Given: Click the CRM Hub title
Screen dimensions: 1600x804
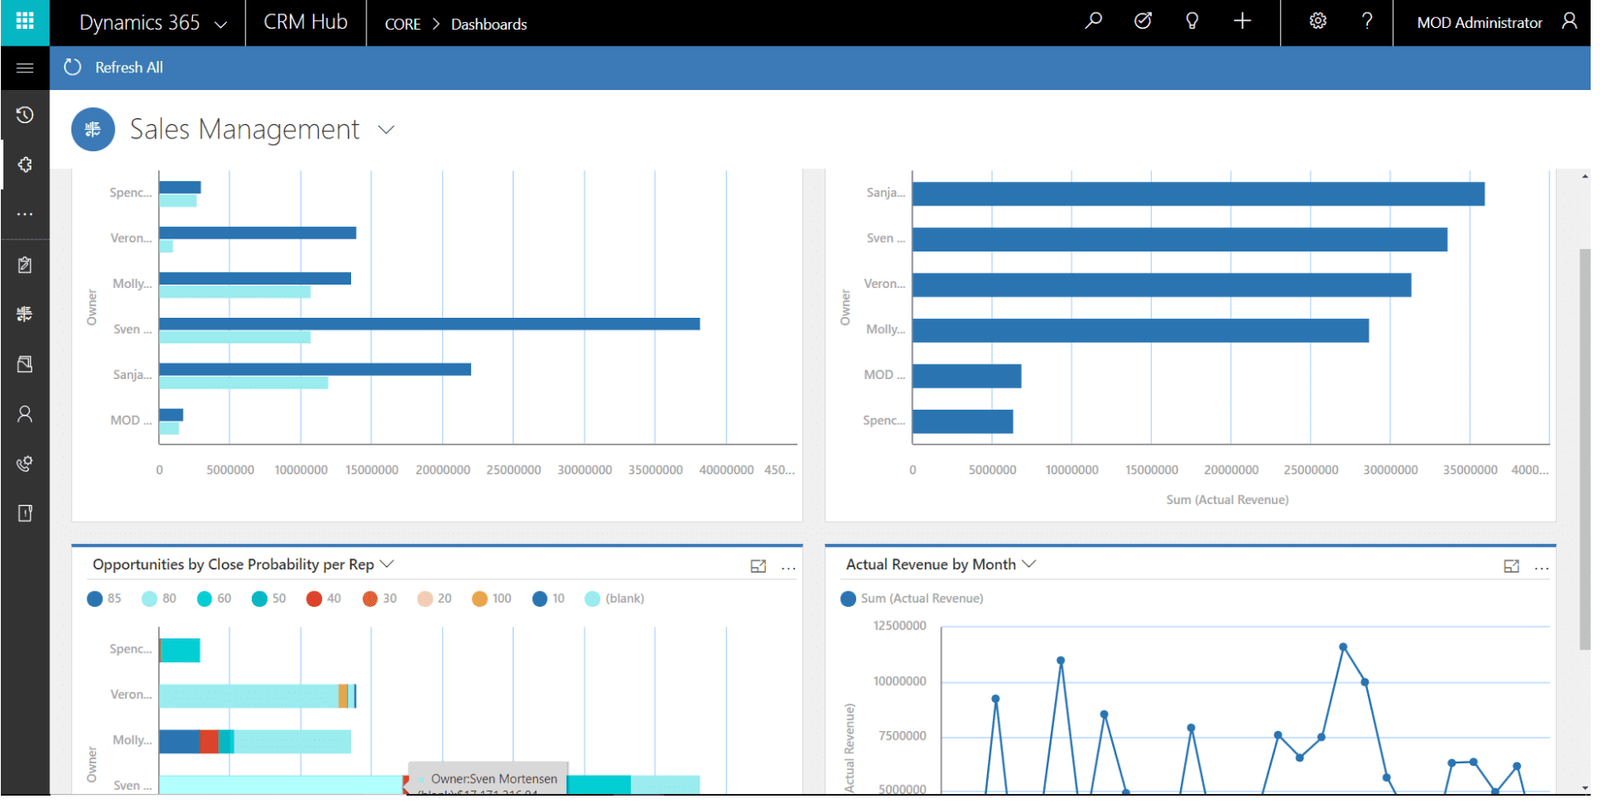Looking at the screenshot, I should 305,22.
